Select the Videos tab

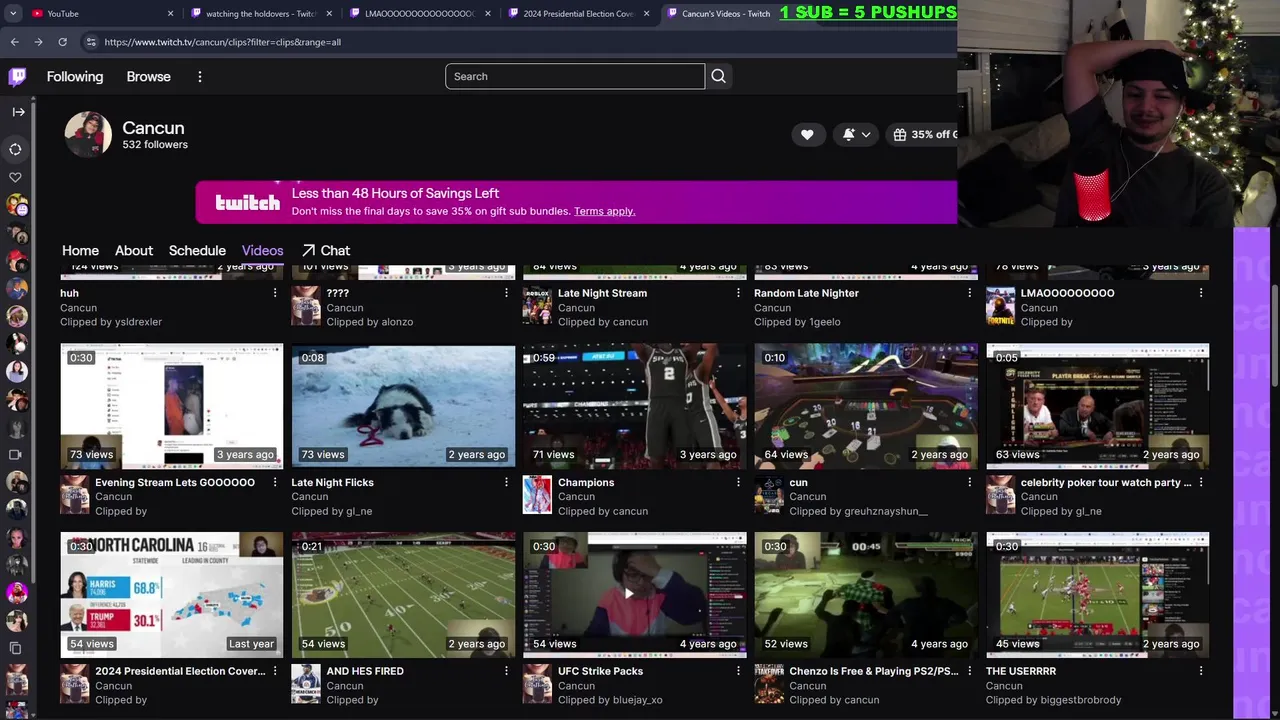point(262,251)
